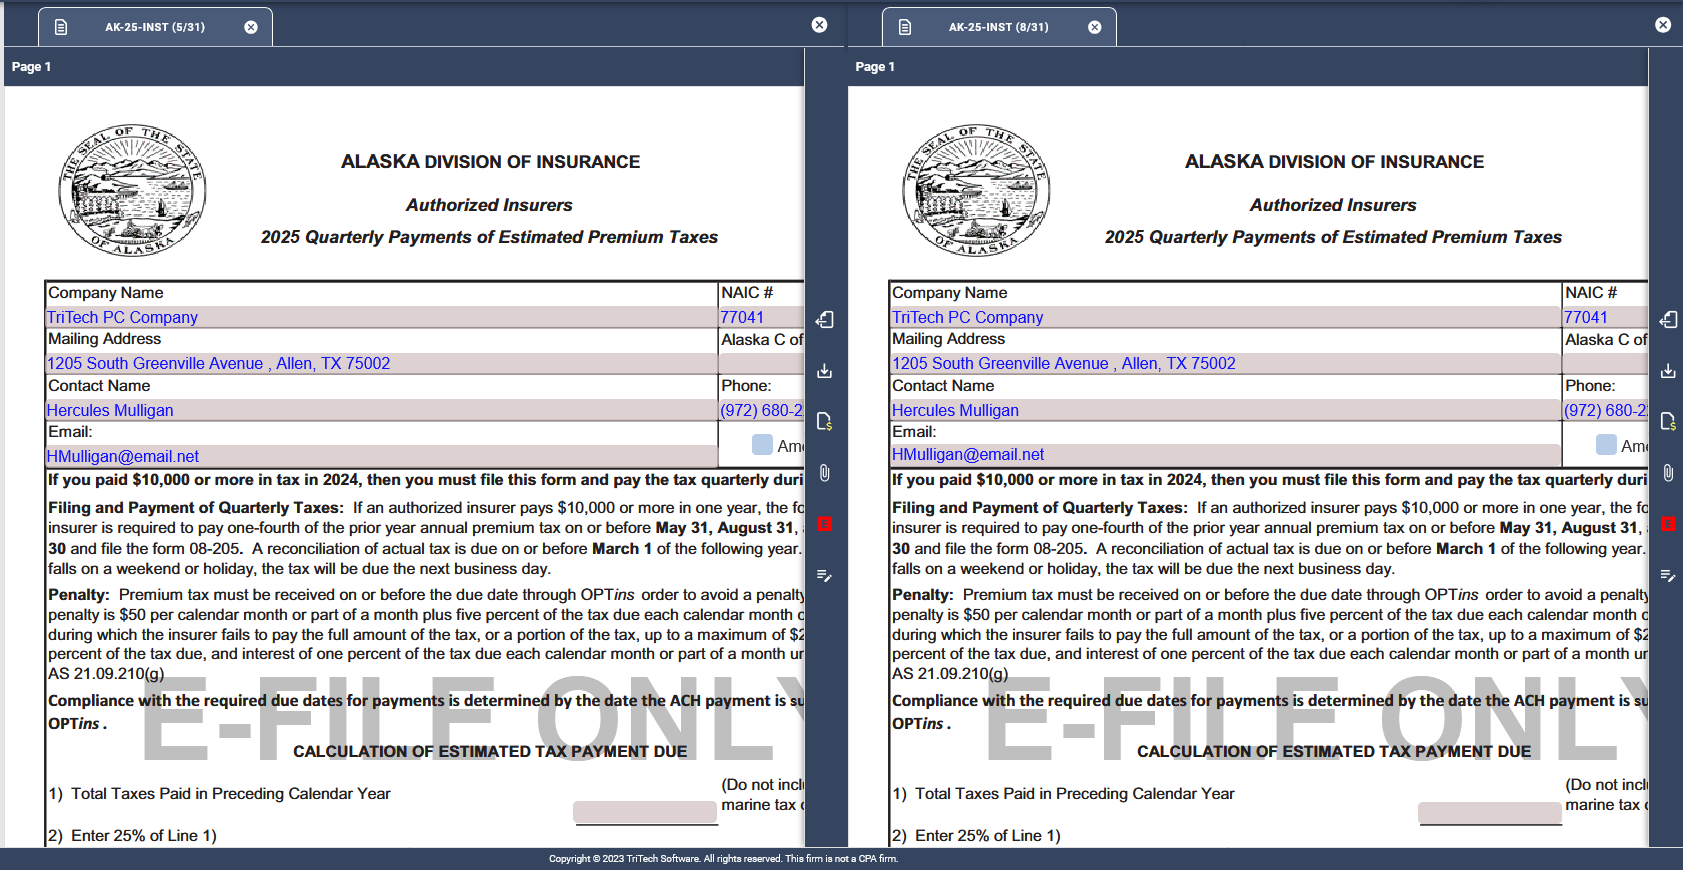
Task: Close the AK-25-INST (8/31) tab
Action: (x=1095, y=27)
